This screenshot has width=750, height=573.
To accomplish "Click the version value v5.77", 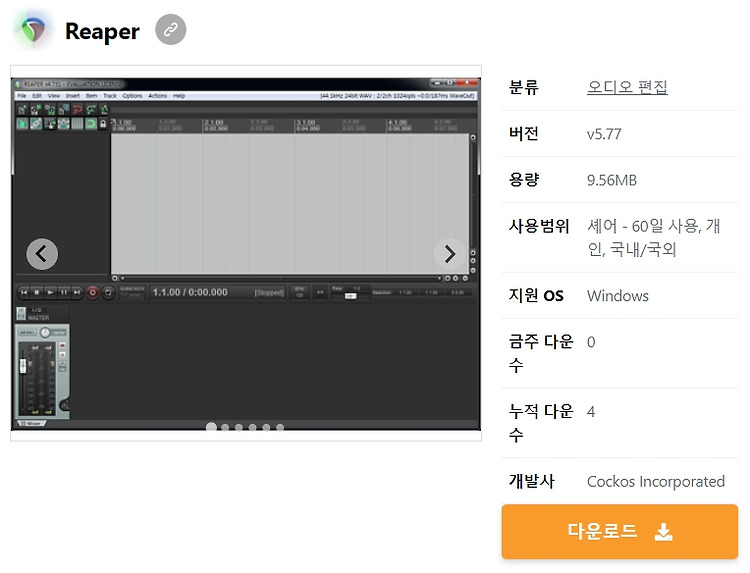I will [604, 134].
